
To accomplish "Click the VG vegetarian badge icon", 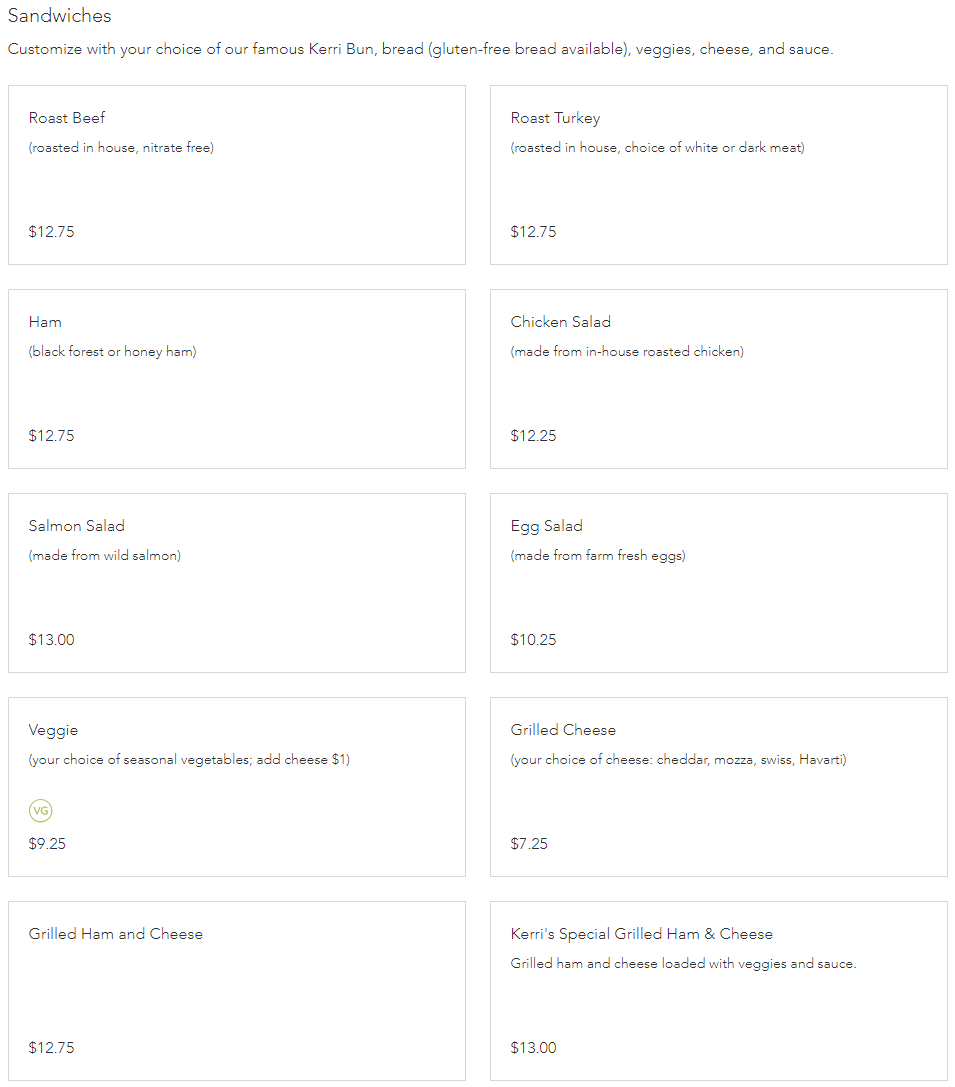I will [40, 810].
